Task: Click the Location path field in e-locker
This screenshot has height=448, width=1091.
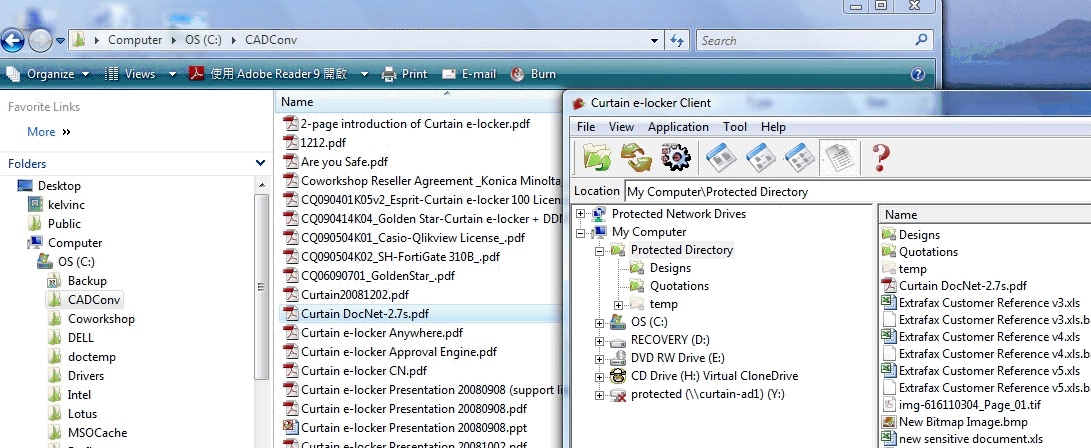Action: 857,191
